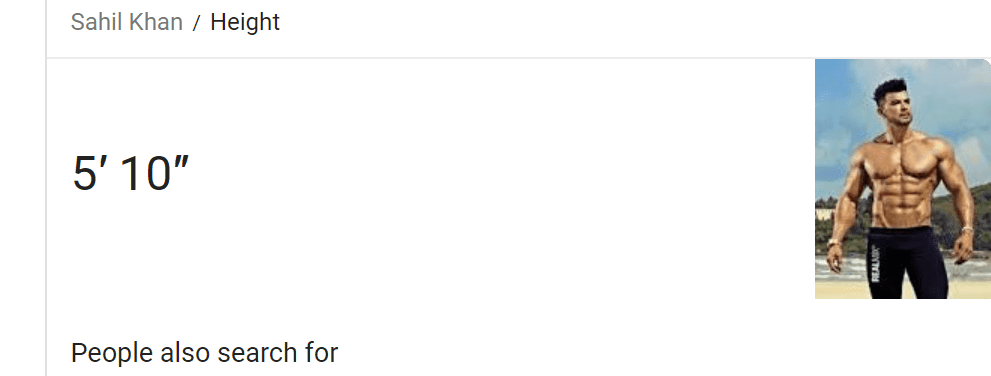
Task: Click the Height breadcrumb label
Action: [x=245, y=22]
